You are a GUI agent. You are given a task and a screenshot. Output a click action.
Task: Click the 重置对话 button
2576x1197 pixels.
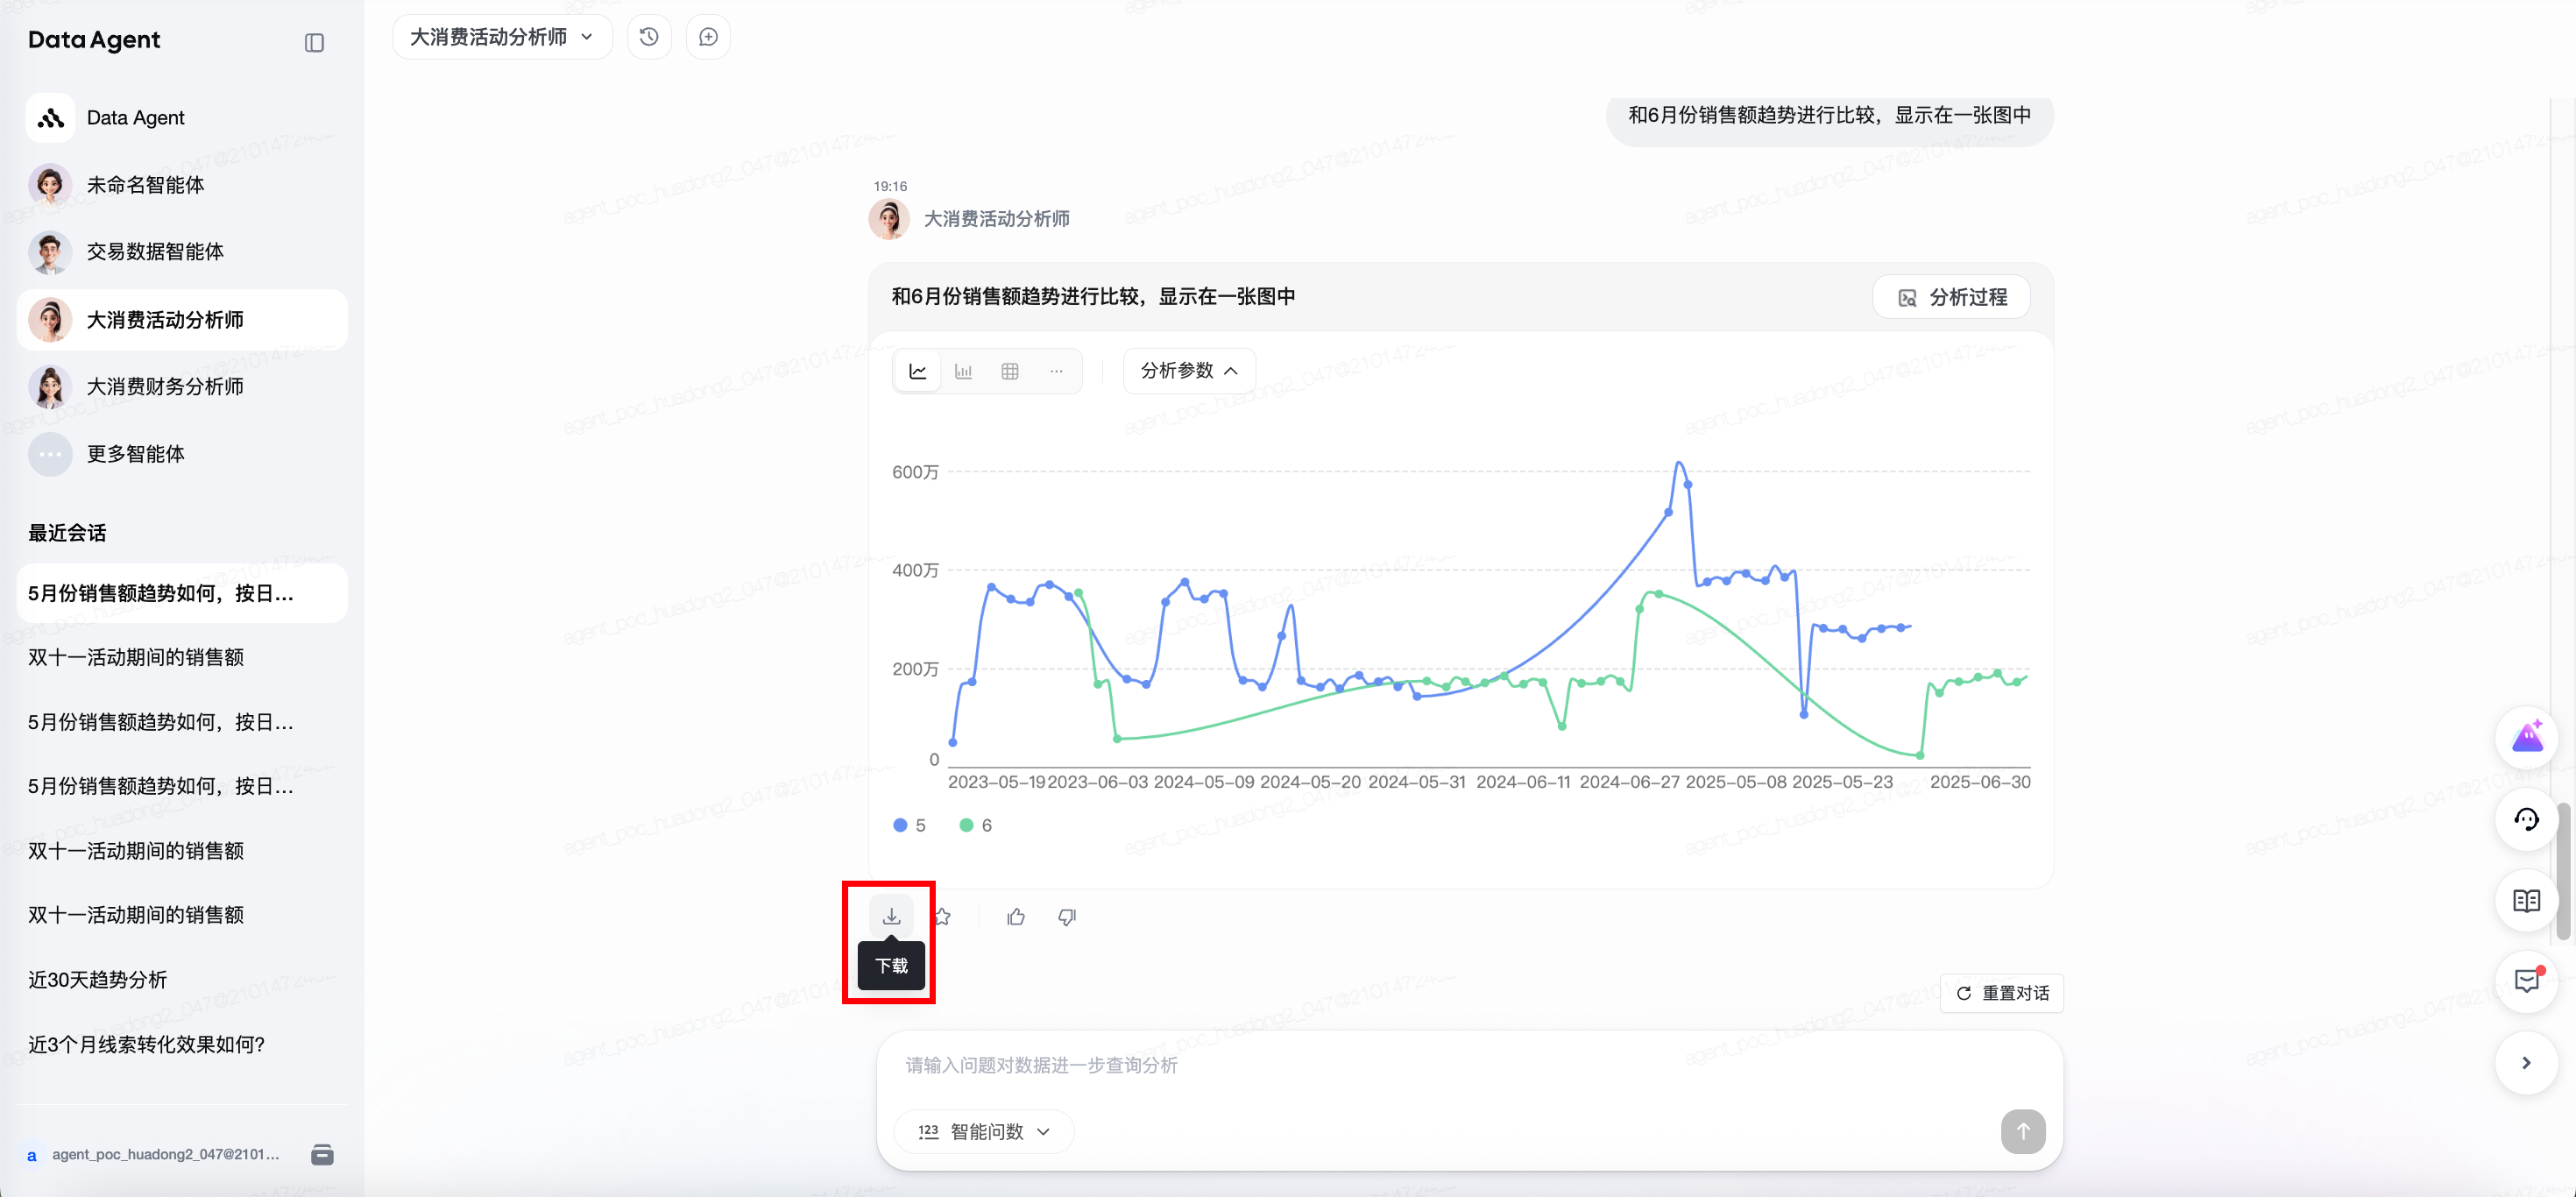click(2002, 993)
